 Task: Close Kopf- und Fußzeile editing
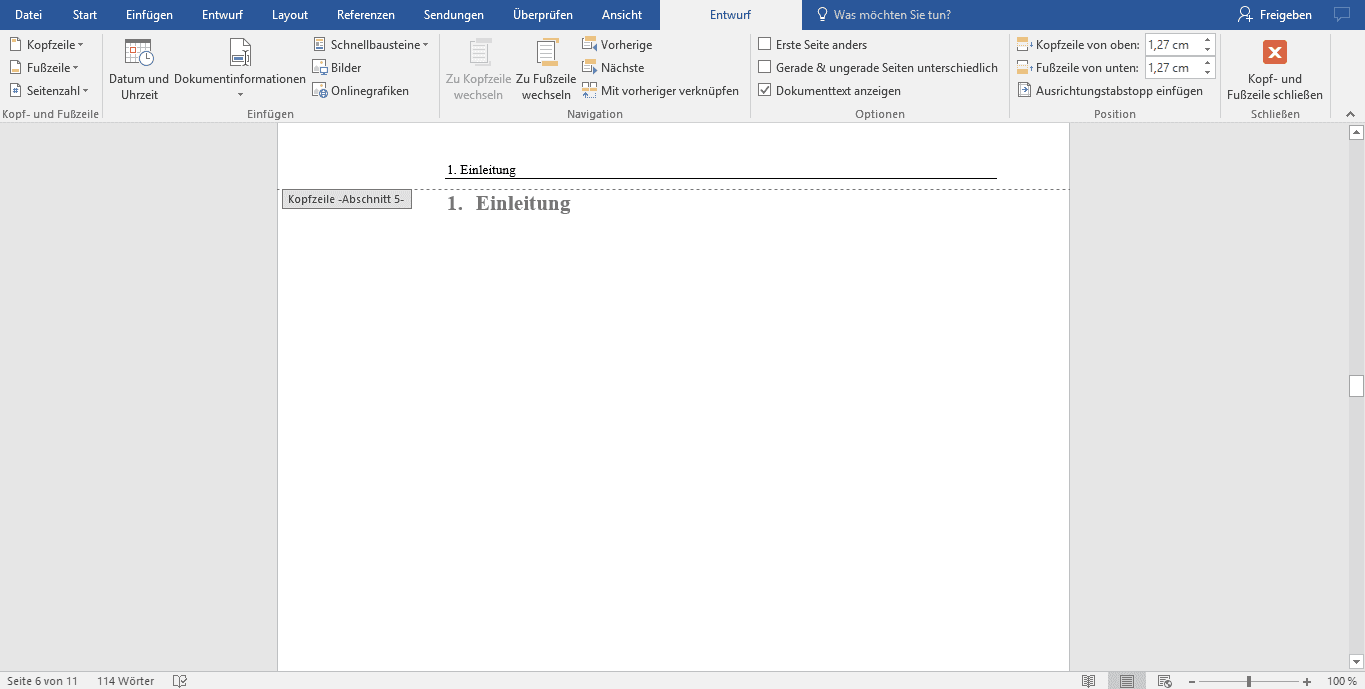(1275, 69)
